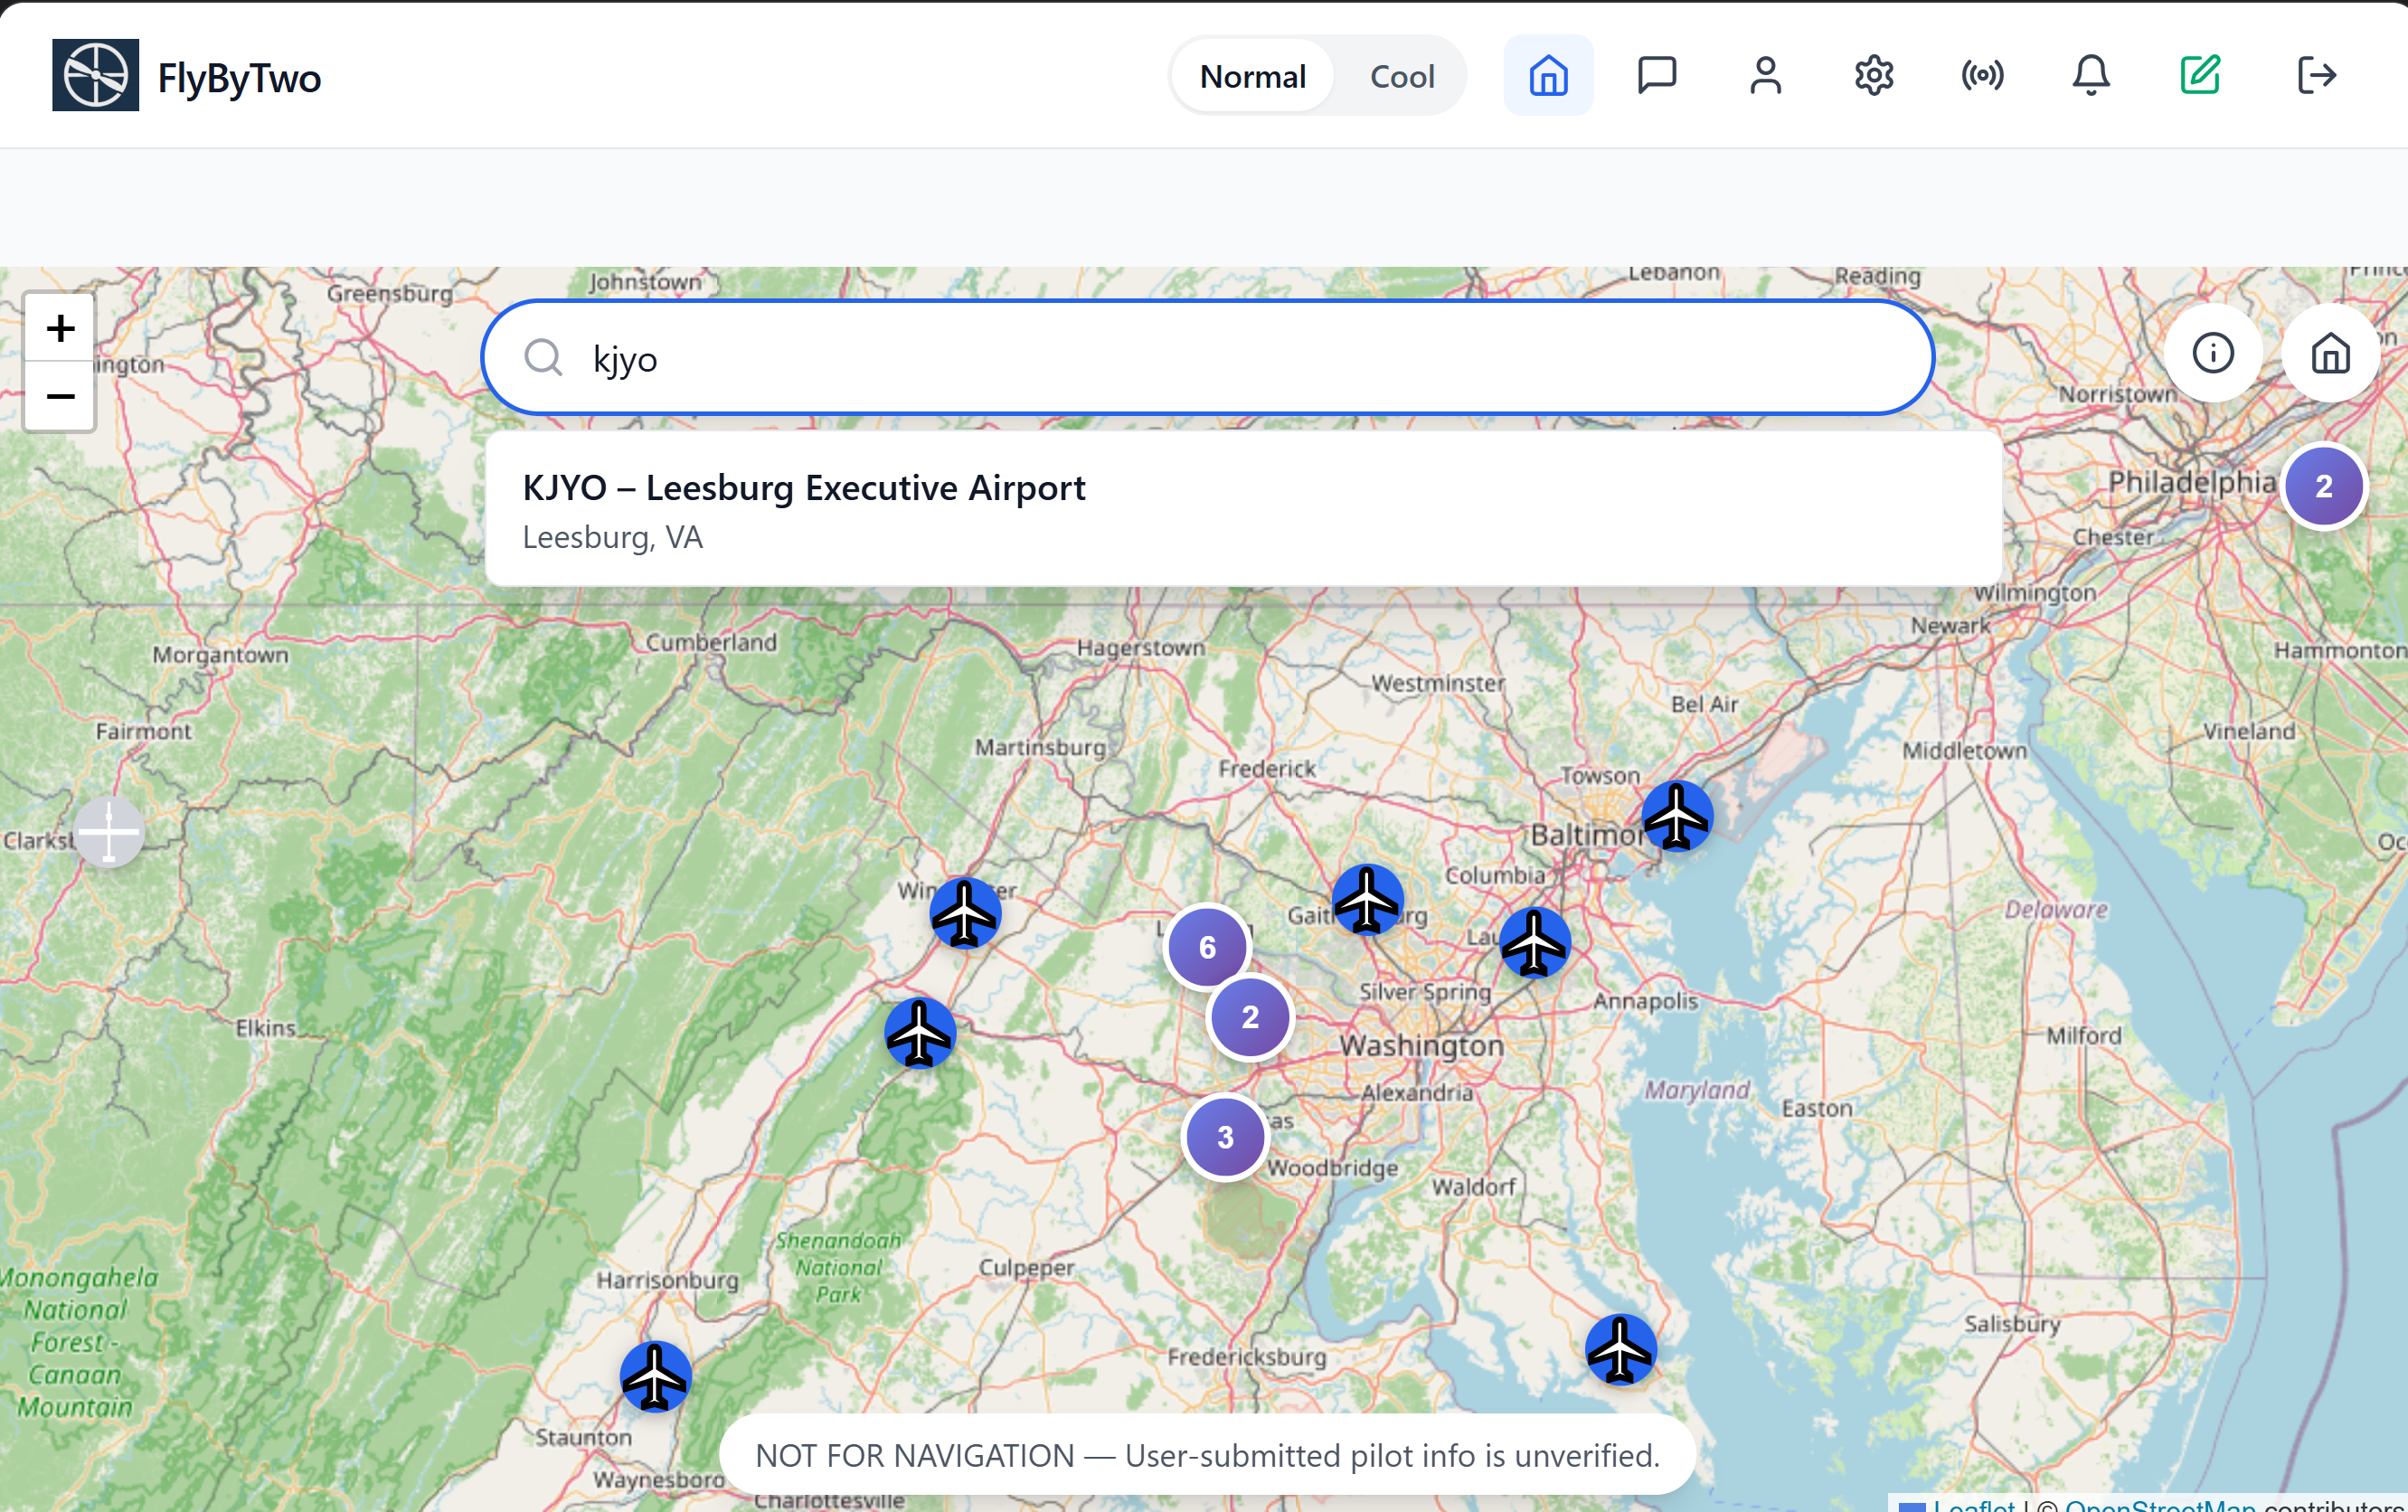Screen dimensions: 2408x1512
Task: Open the OpenStreetMap attribution link
Action: (2160, 1505)
